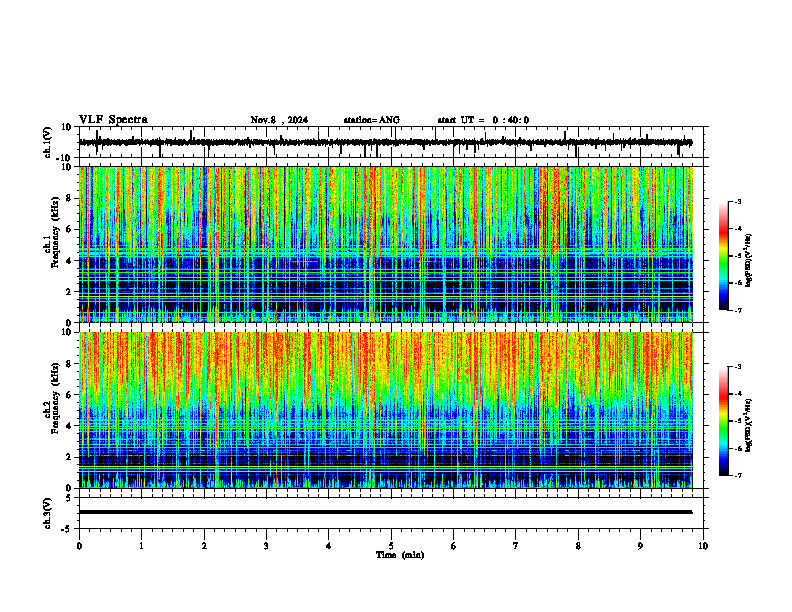Click the ch.1 spectrogram panel
Viewport: 792px width, 612px height.
pyautogui.click(x=386, y=244)
